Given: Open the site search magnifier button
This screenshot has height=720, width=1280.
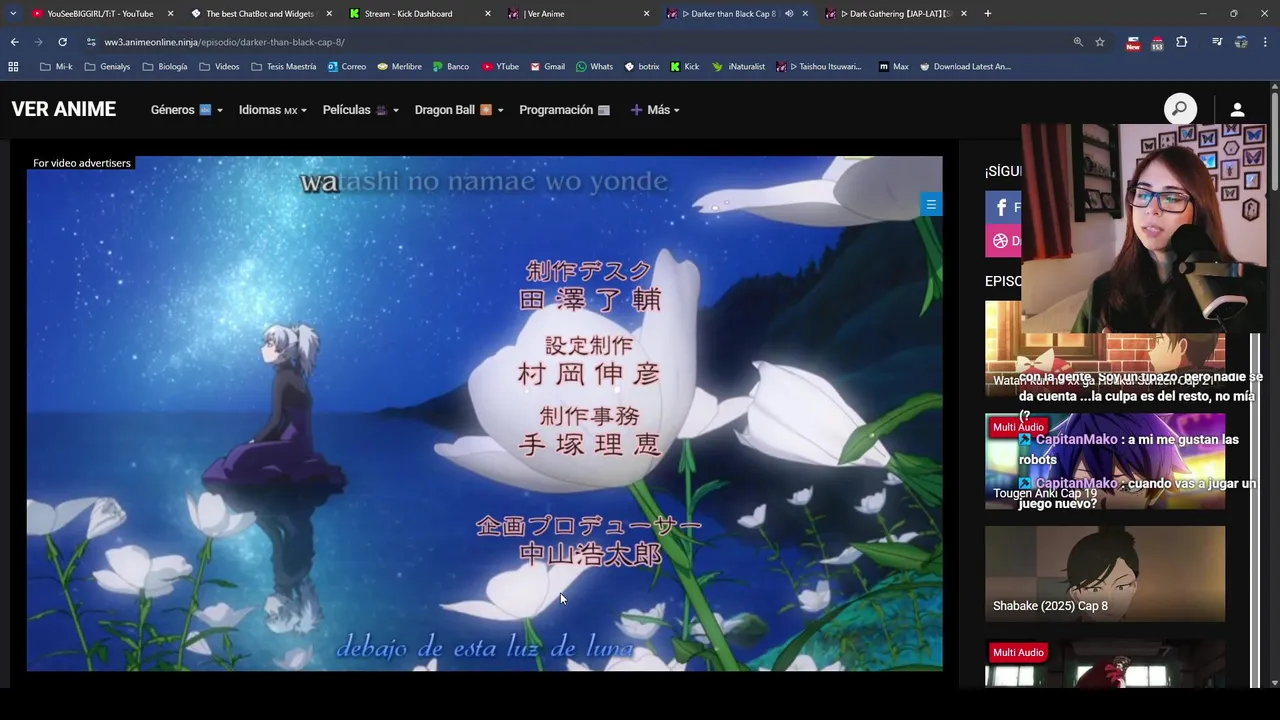Looking at the screenshot, I should pyautogui.click(x=1180, y=109).
